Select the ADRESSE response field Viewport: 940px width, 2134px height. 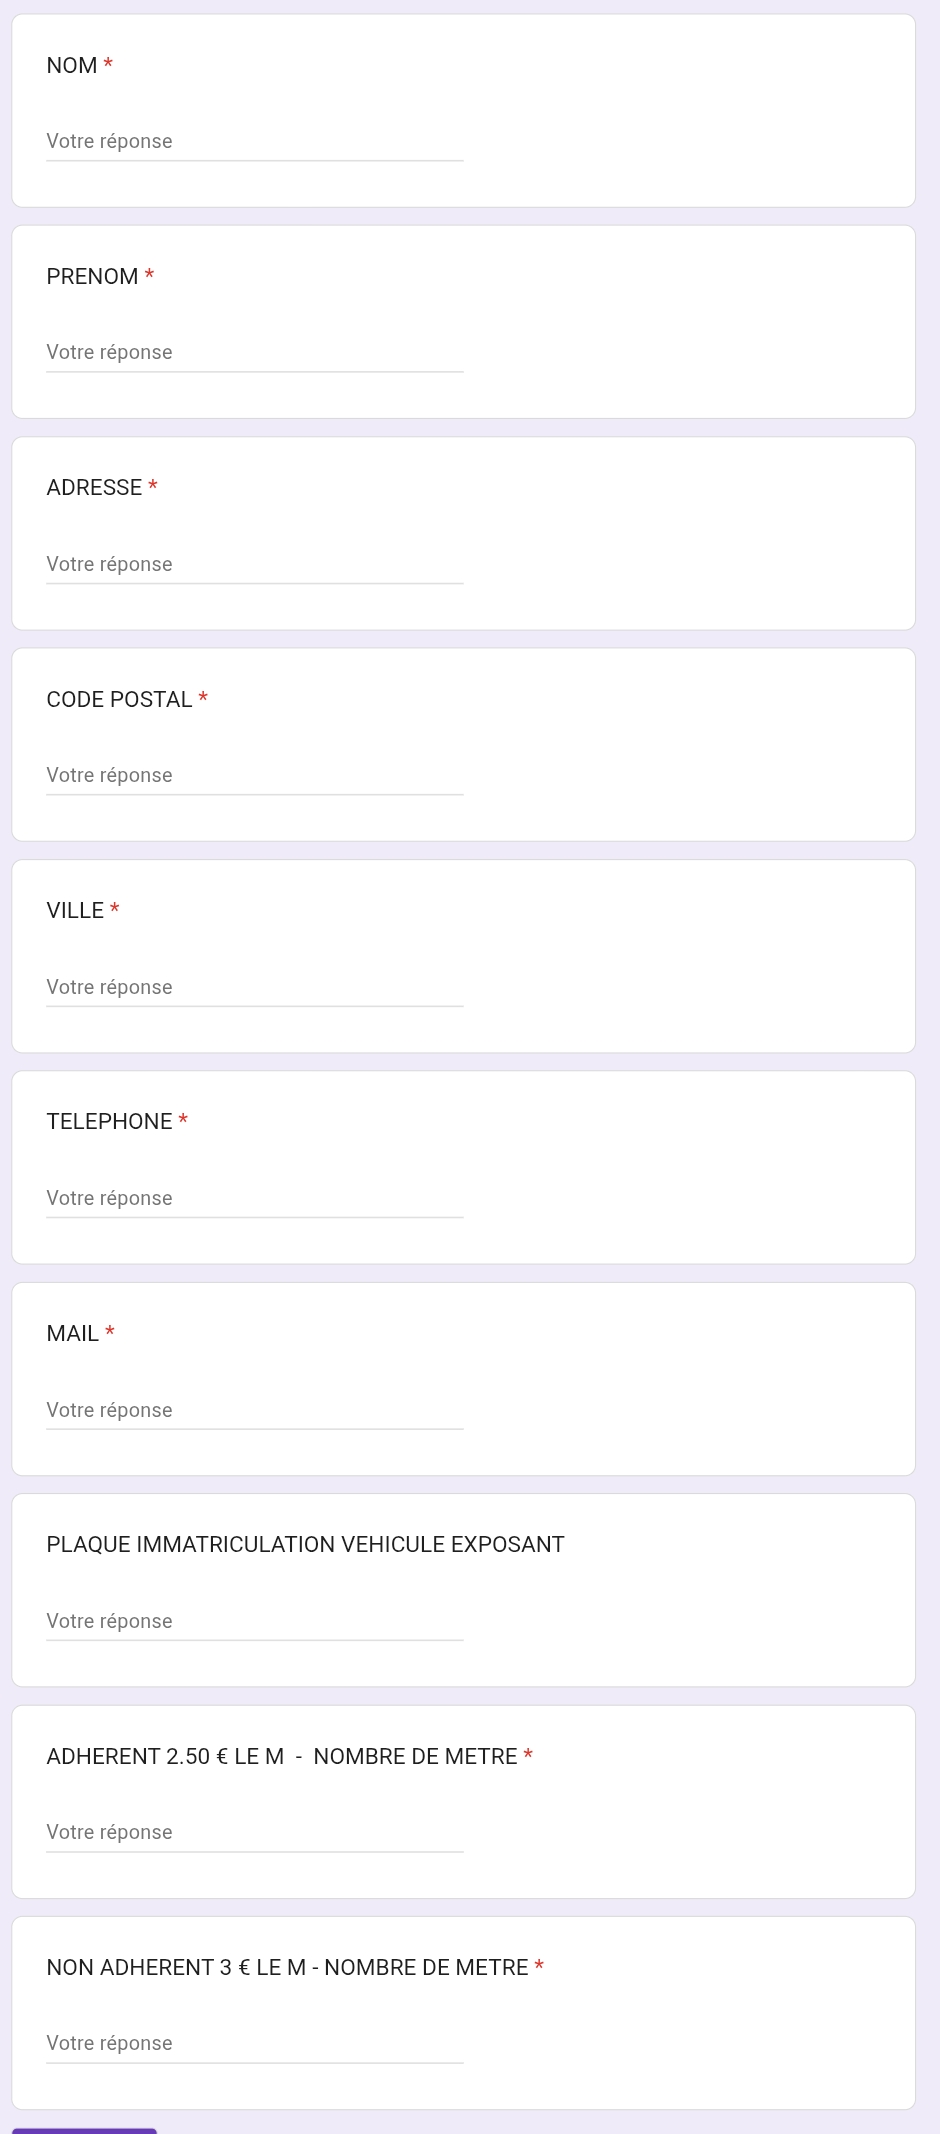pyautogui.click(x=254, y=564)
